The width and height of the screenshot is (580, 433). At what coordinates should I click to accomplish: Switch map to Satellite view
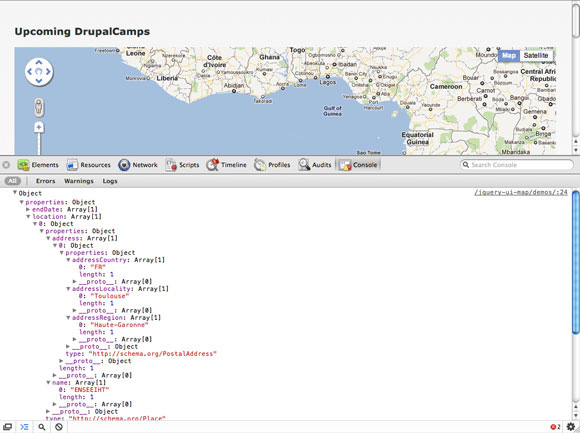536,55
